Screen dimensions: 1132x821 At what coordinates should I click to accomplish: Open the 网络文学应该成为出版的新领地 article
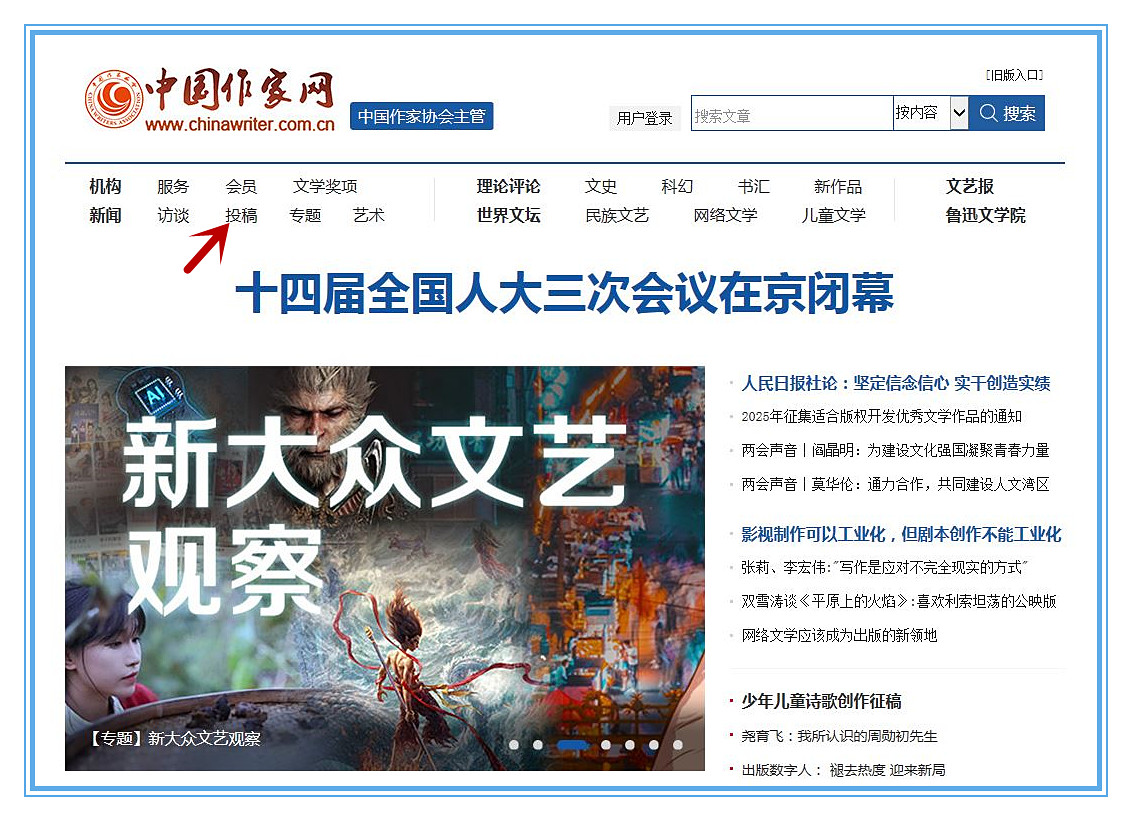tap(839, 635)
